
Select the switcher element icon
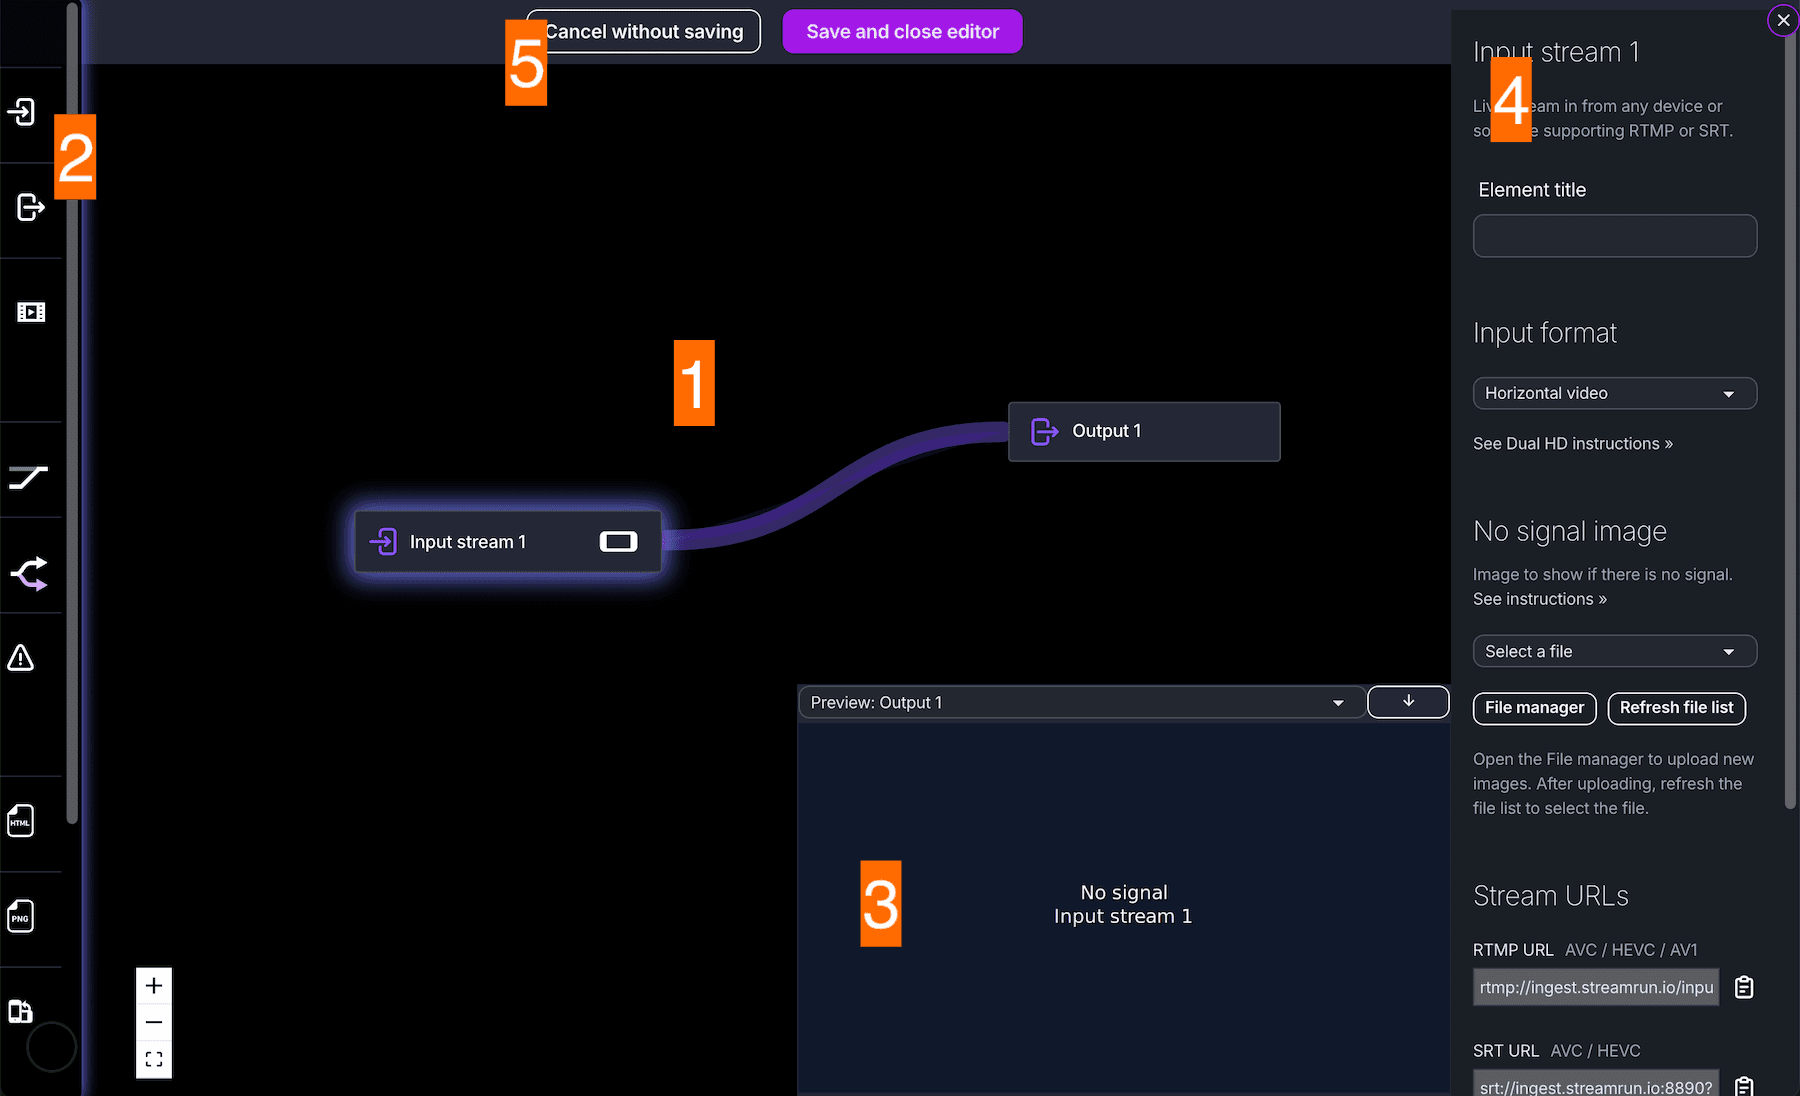point(30,572)
